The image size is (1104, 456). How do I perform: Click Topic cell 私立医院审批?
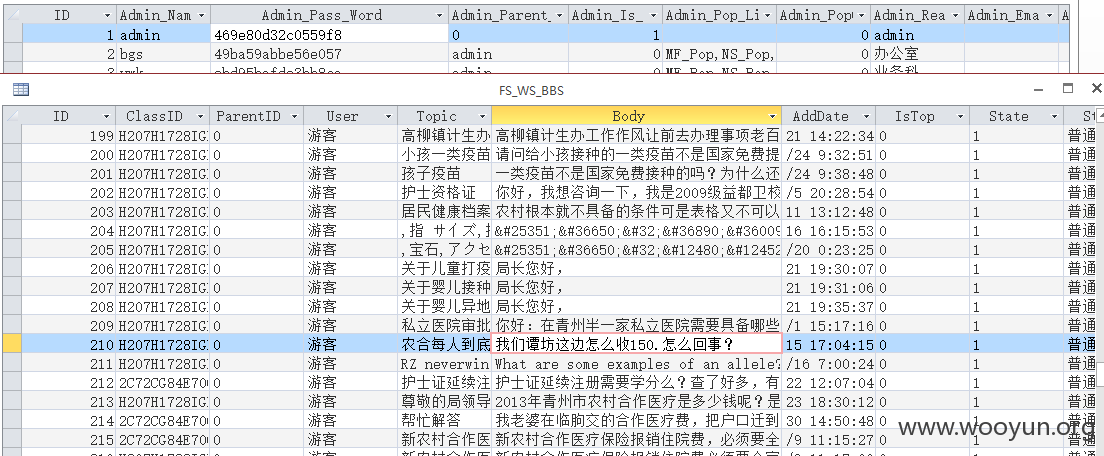click(x=444, y=325)
